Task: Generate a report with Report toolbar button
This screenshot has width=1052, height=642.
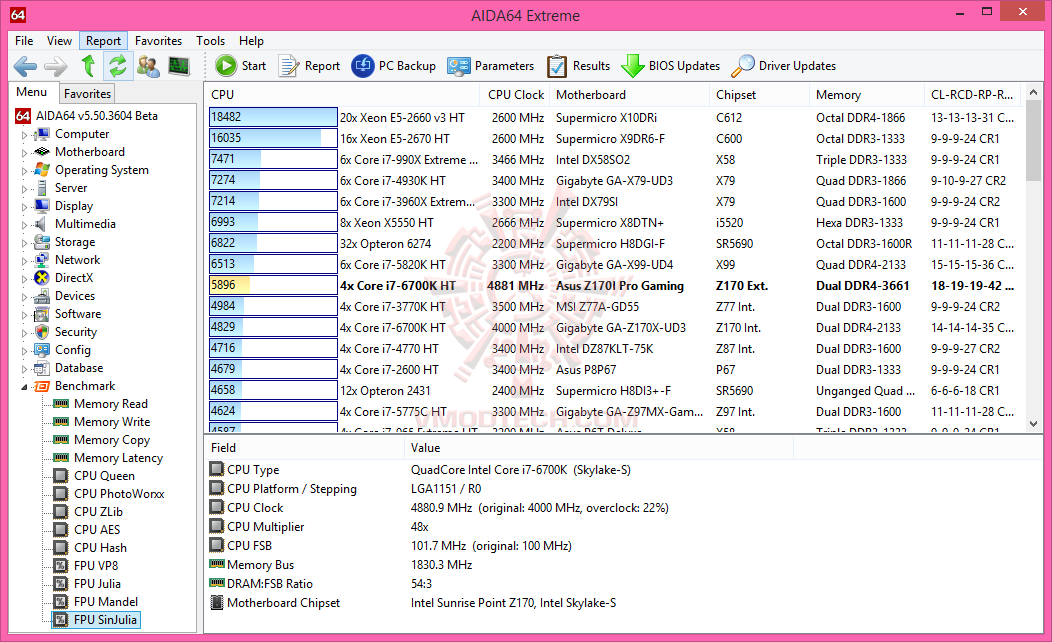Action: click(x=309, y=66)
